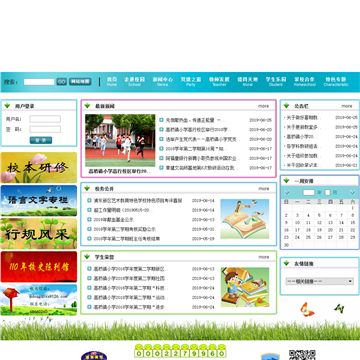Select day 30 in the calendar
Image resolution: width=360 pixels, height=360 pixels.
click(286, 245)
